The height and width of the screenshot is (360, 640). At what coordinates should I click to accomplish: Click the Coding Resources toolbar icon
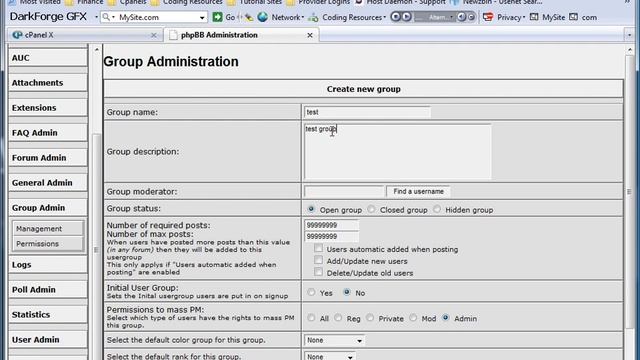point(313,17)
